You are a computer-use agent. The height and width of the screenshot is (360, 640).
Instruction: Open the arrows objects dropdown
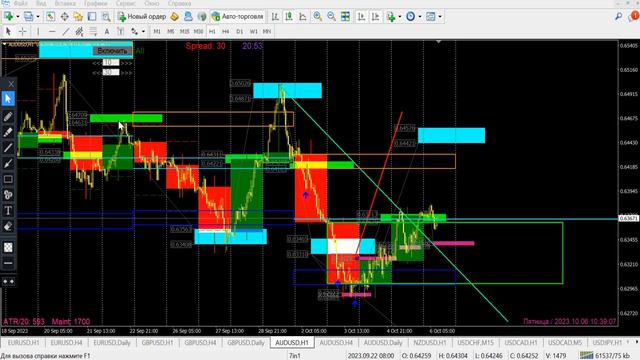click(x=143, y=31)
